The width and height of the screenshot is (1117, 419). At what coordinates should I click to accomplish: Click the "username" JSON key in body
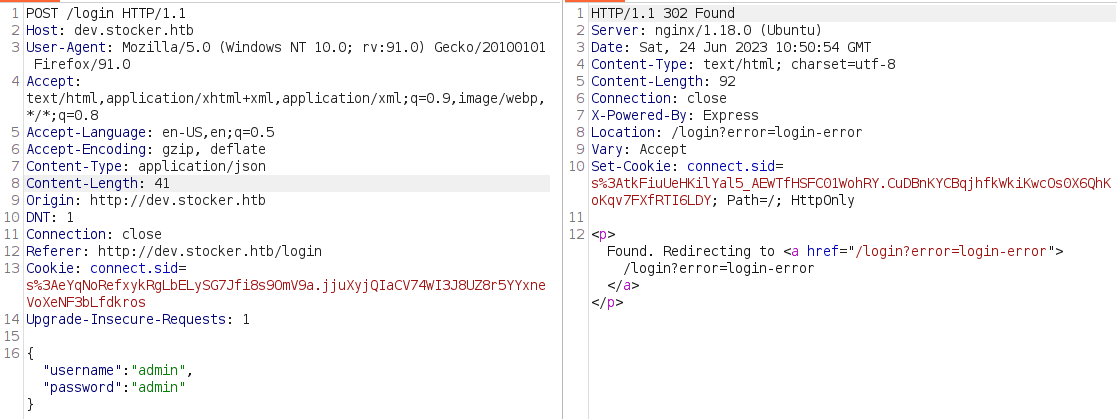point(82,370)
